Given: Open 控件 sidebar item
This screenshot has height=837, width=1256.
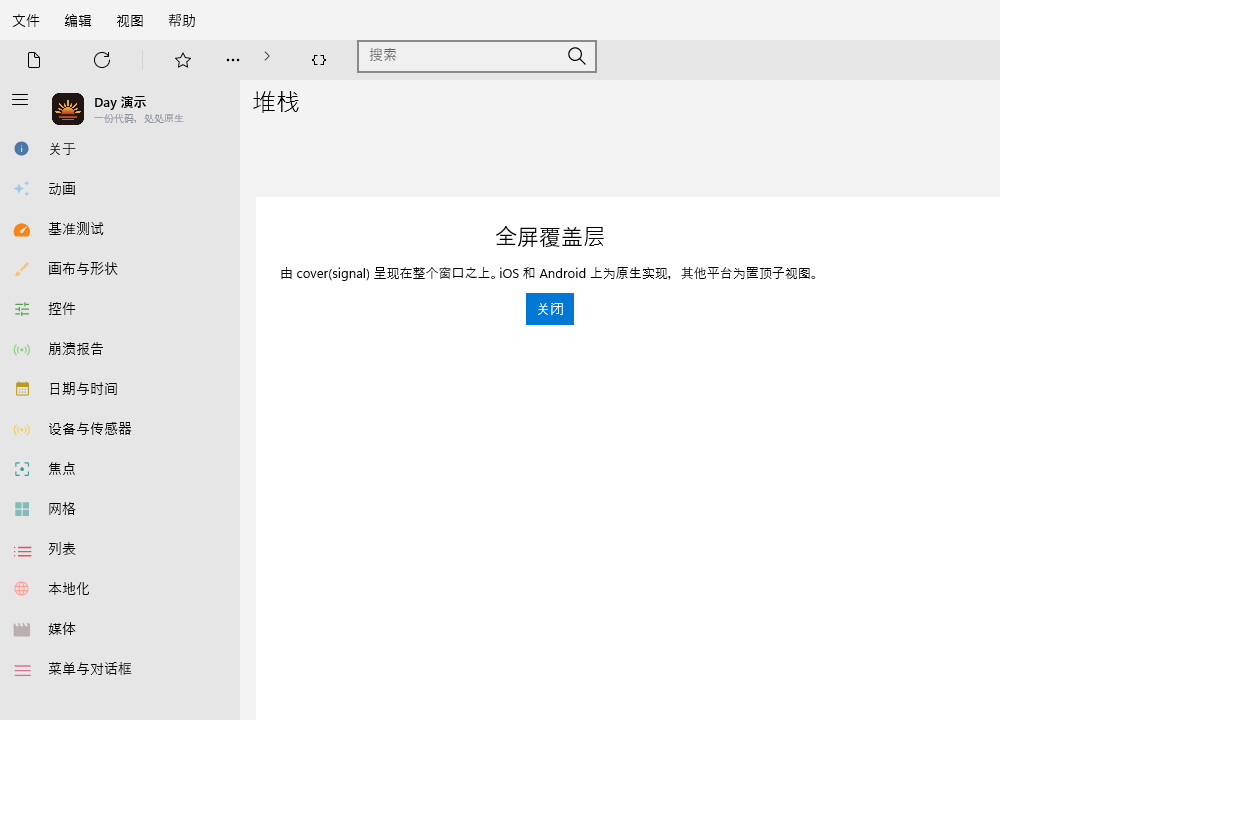Looking at the screenshot, I should point(120,309).
